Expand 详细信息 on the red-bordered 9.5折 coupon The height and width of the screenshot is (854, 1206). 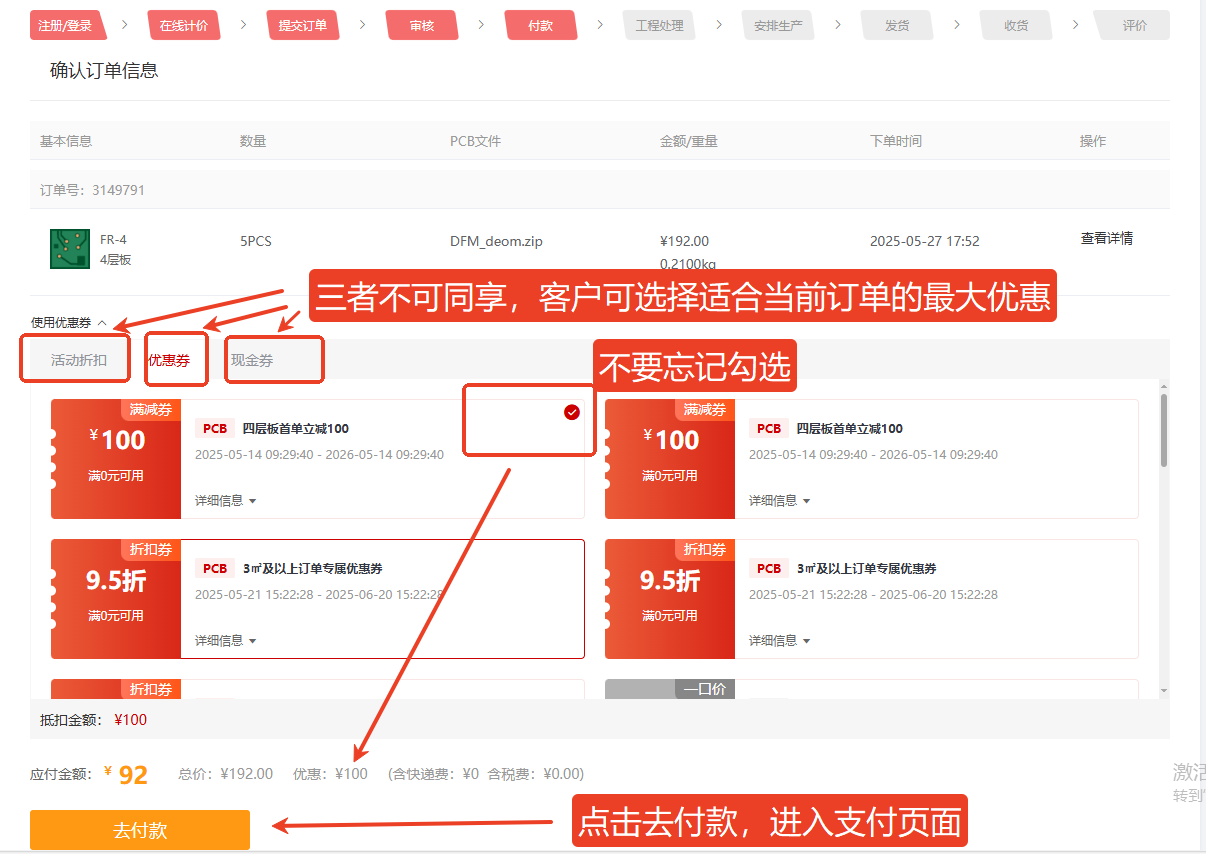[x=225, y=641]
